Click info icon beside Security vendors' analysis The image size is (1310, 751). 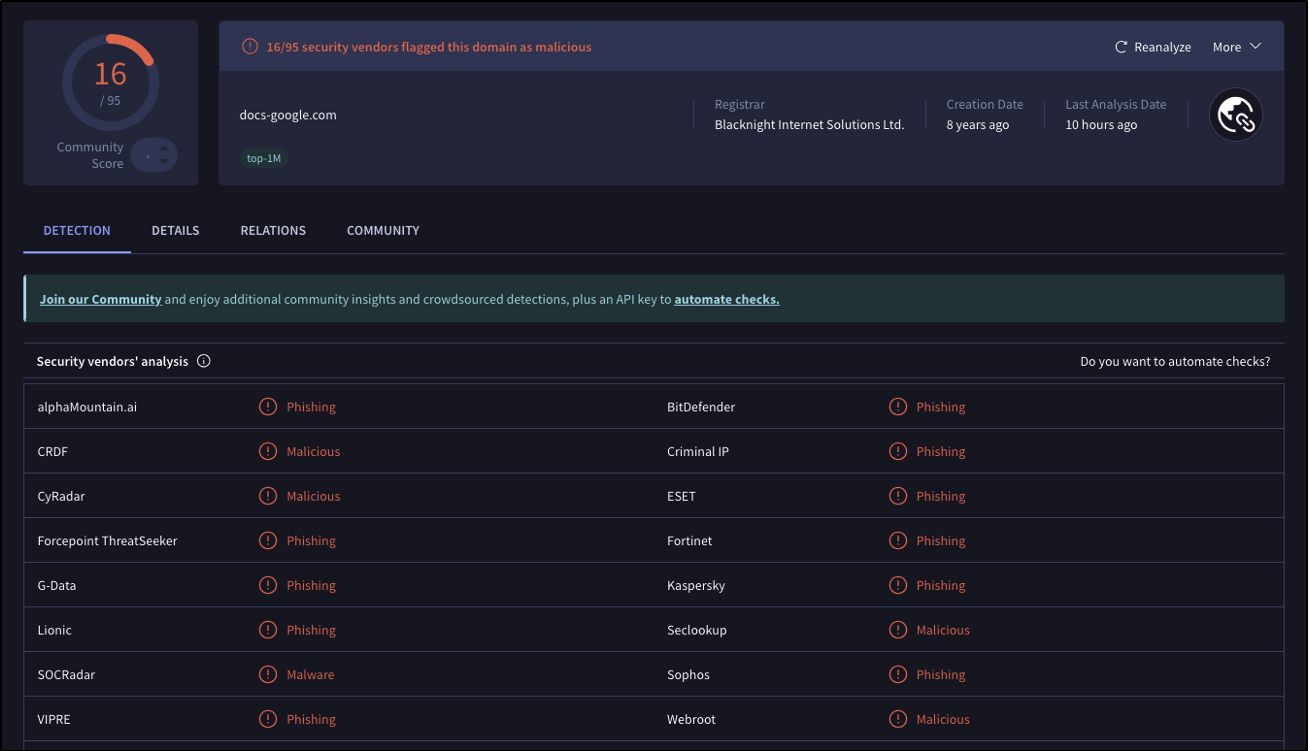(x=204, y=361)
